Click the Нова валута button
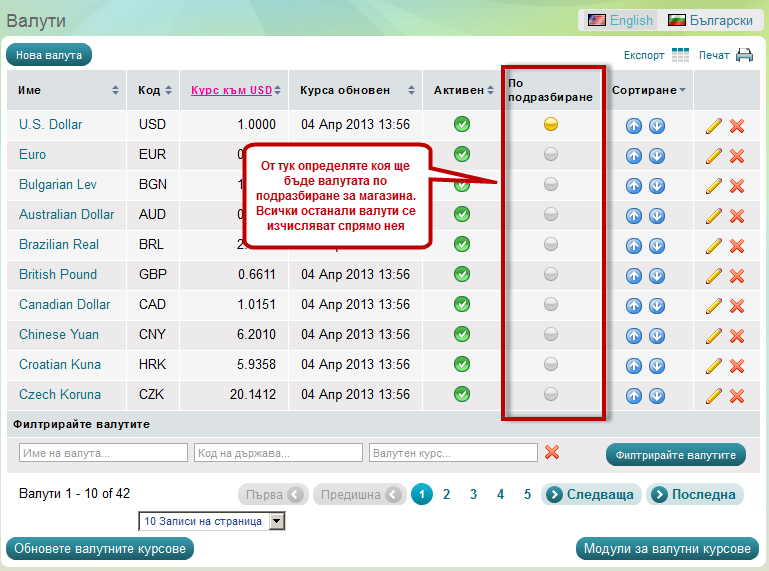 (49, 55)
